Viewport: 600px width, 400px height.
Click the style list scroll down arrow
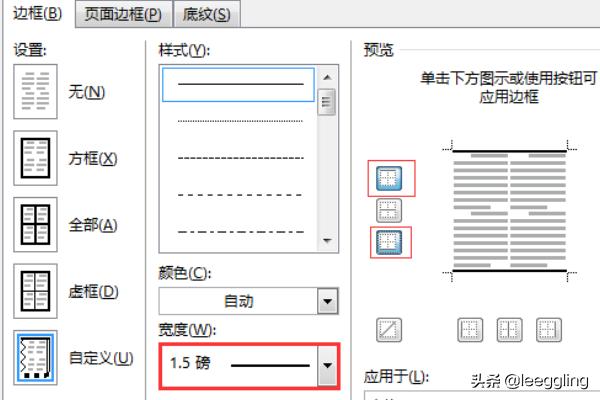(x=327, y=241)
